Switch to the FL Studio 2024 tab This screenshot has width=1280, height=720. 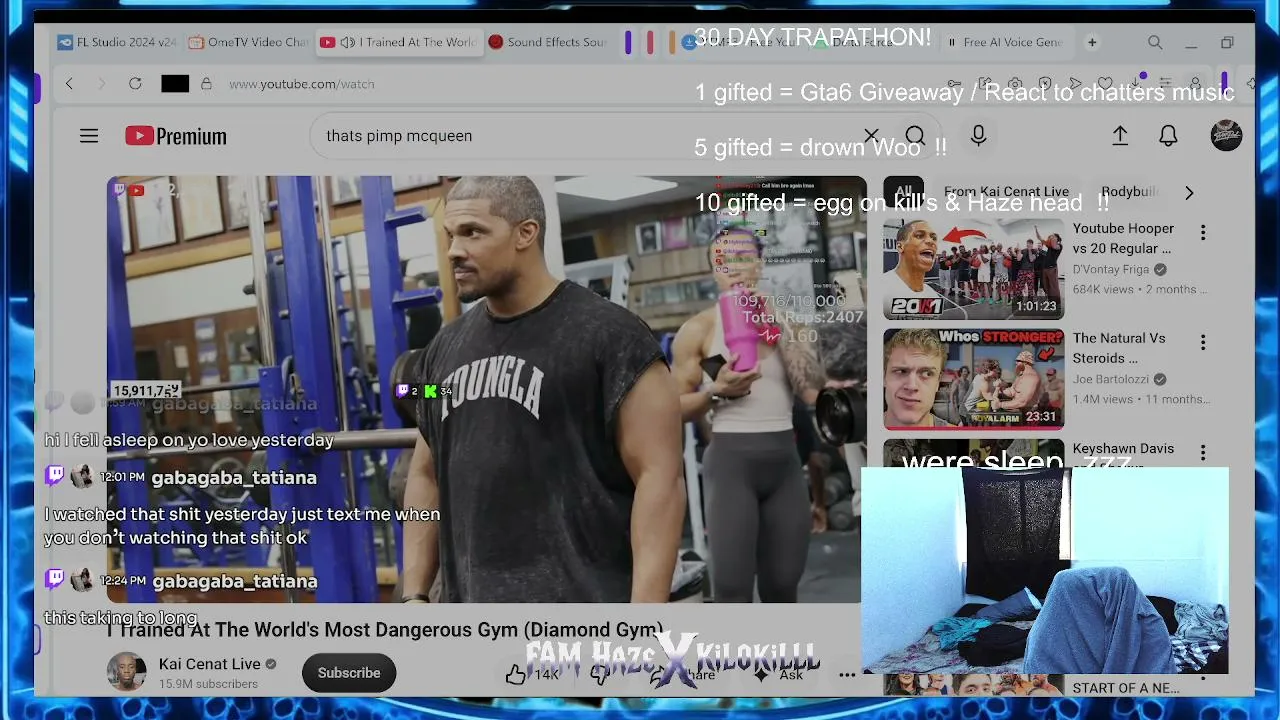click(x=117, y=42)
